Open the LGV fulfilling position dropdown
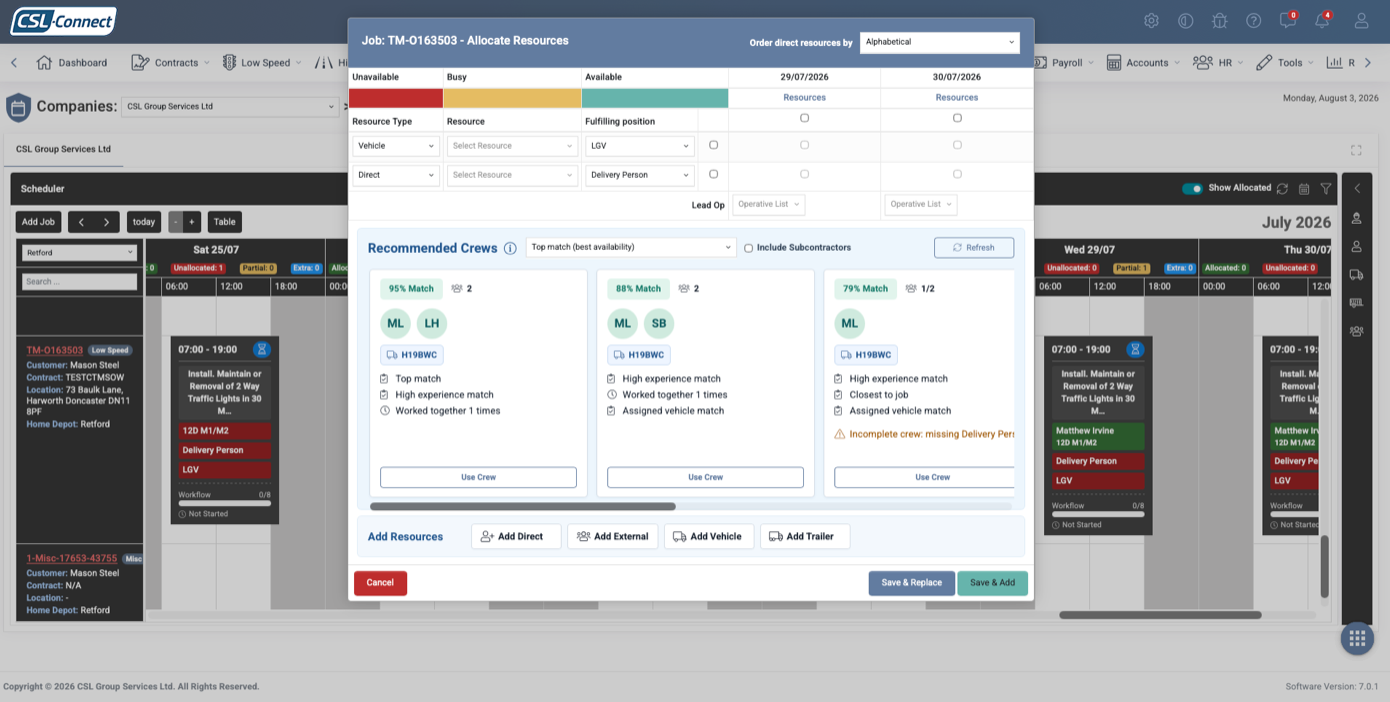This screenshot has height=702, width=1390. coord(640,146)
